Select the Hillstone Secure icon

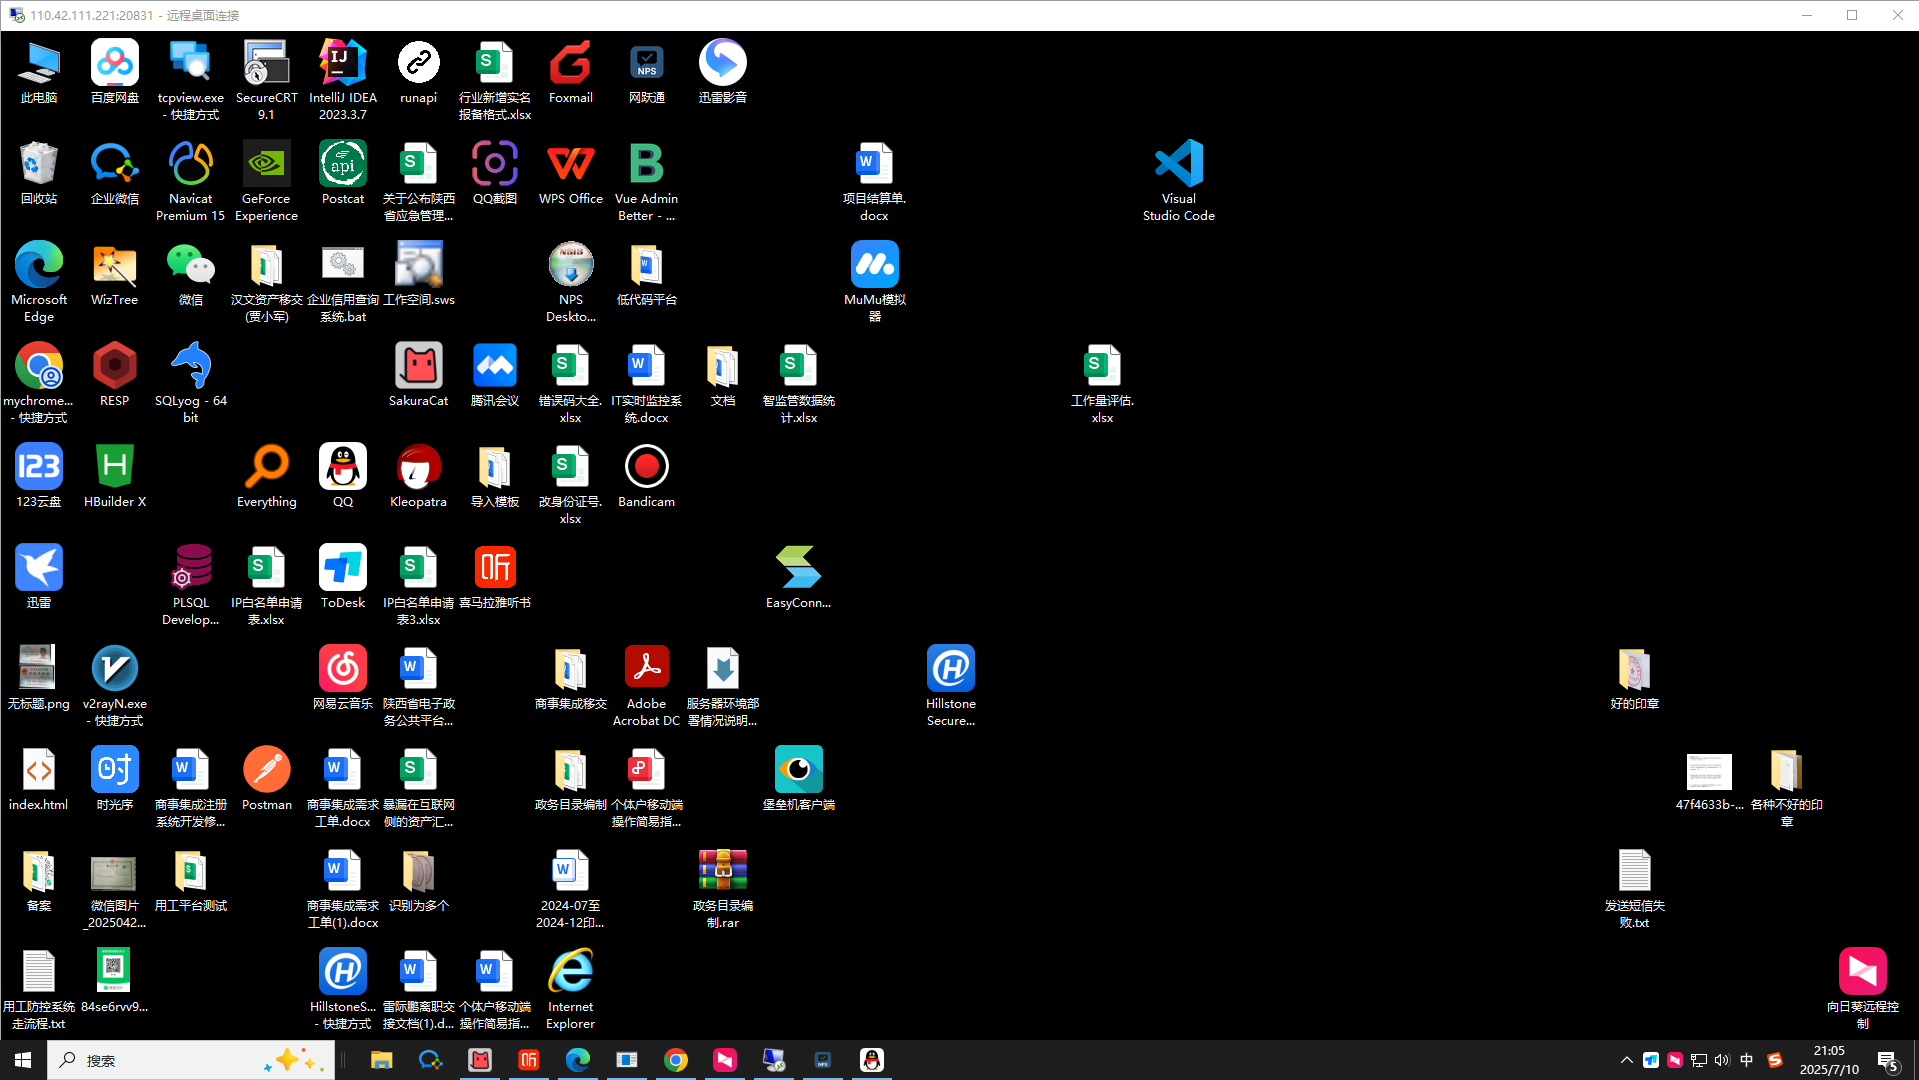click(x=951, y=686)
